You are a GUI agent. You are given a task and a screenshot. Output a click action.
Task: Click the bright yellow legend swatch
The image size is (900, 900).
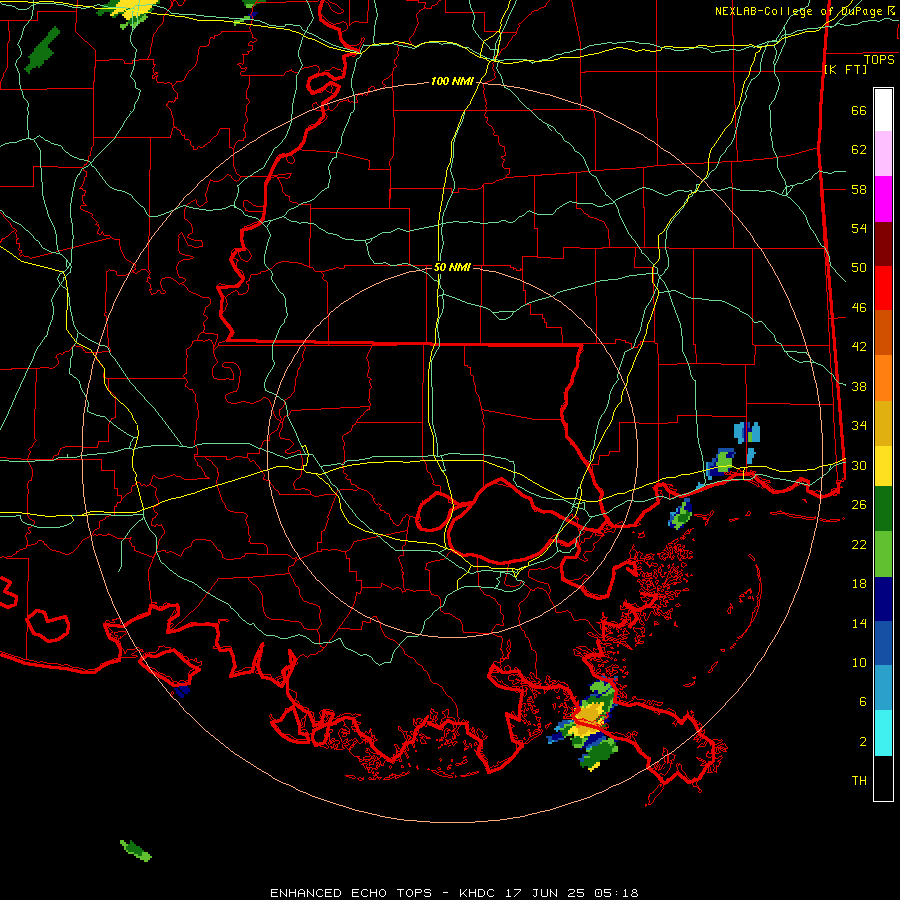pos(883,466)
